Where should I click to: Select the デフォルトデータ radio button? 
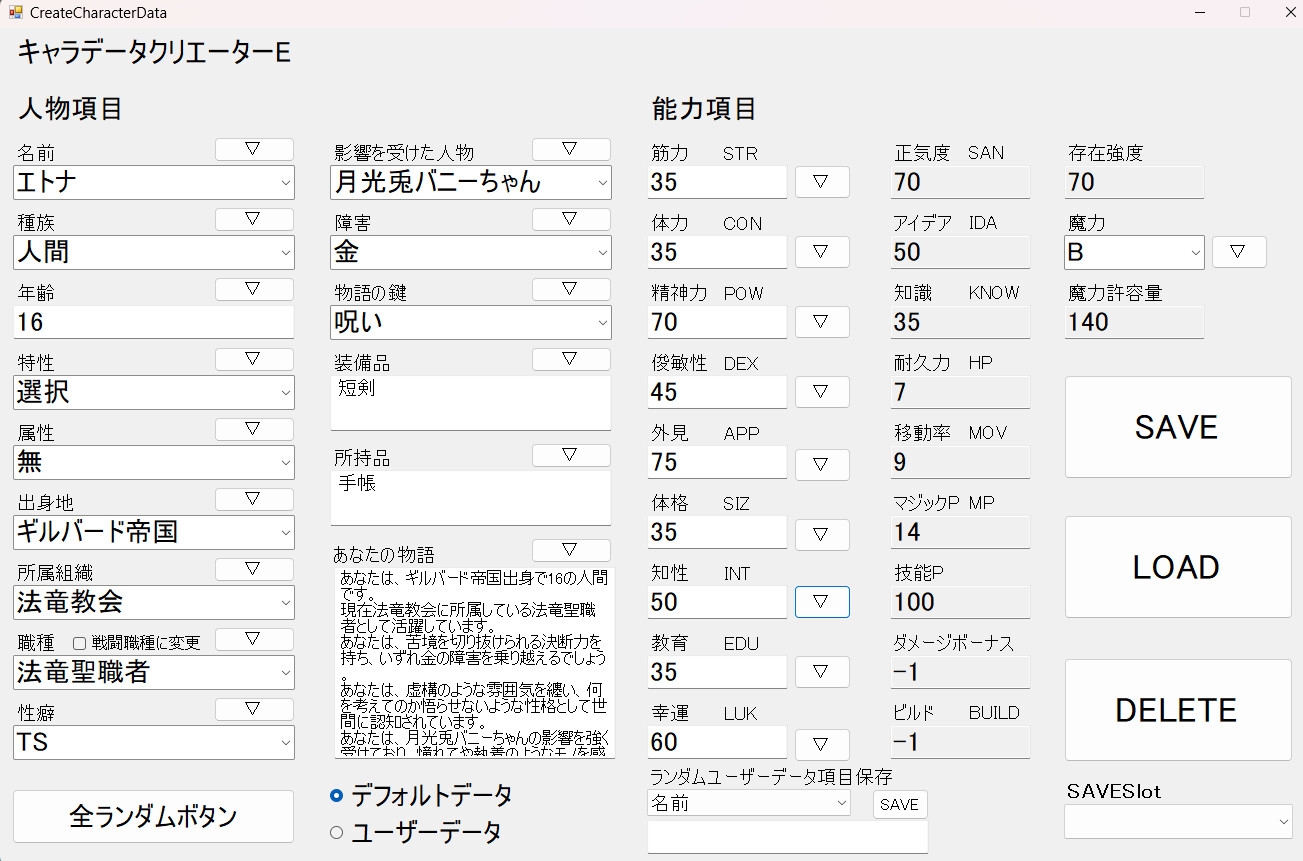[x=337, y=796]
